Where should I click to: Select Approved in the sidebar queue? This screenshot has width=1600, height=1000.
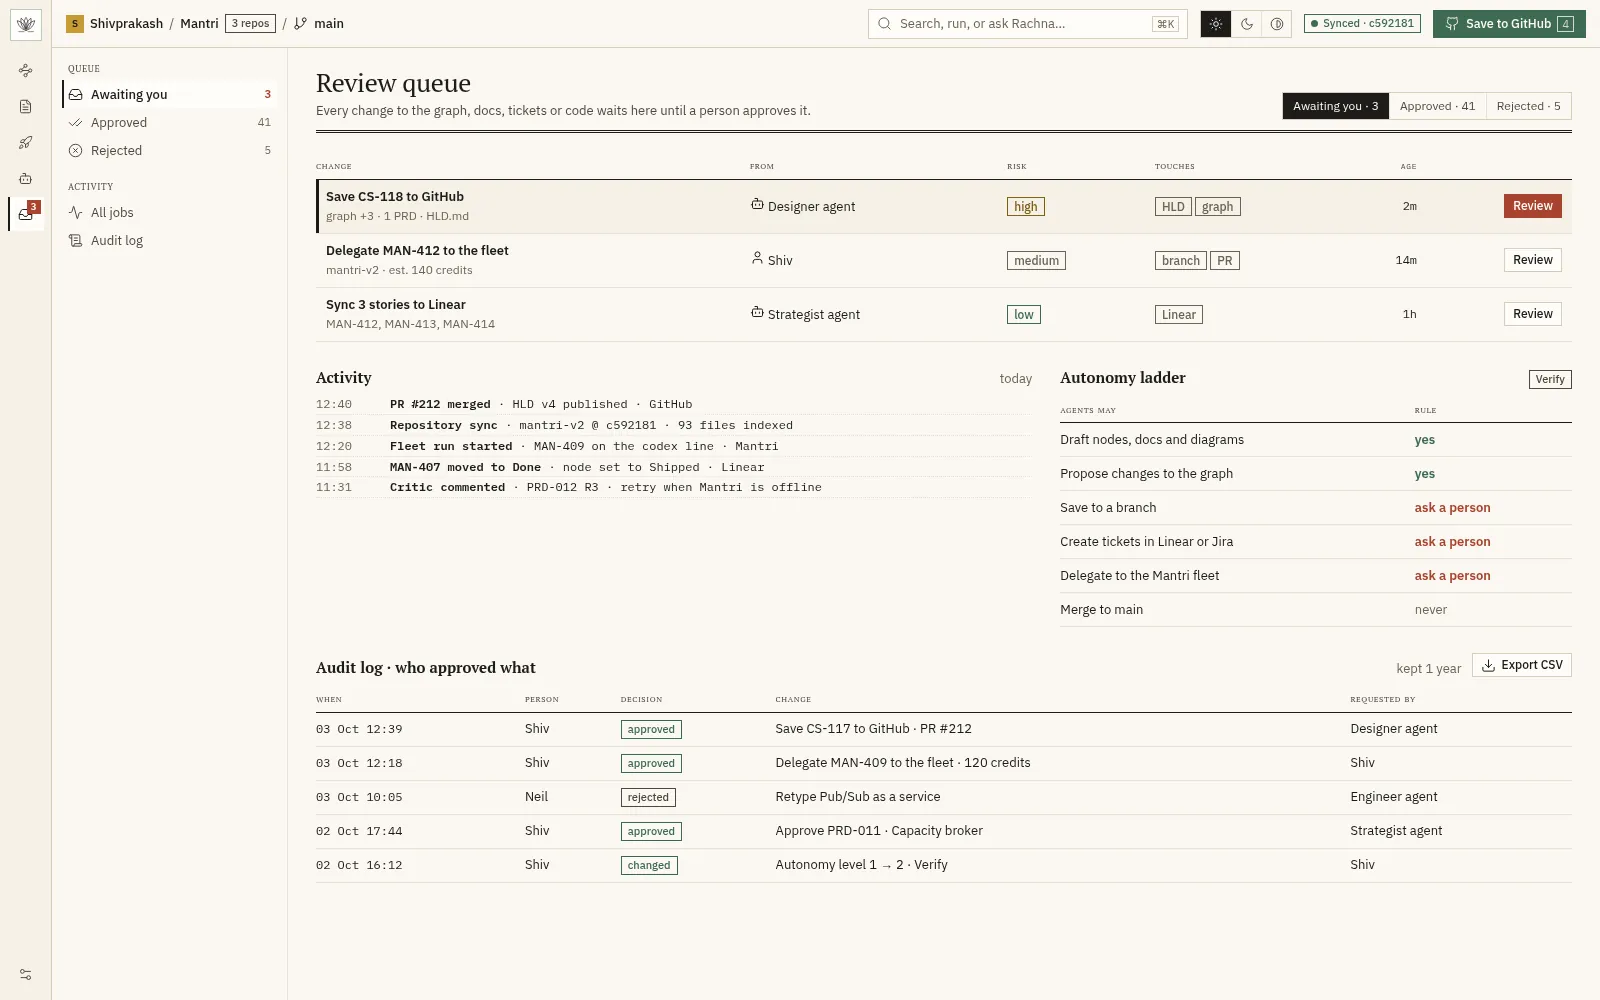click(169, 122)
